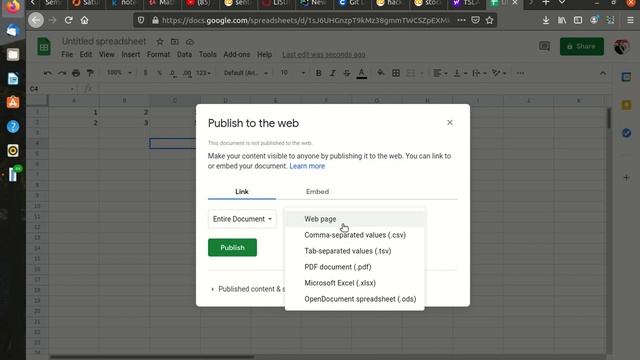Close the Publish to the web dialog

click(450, 122)
